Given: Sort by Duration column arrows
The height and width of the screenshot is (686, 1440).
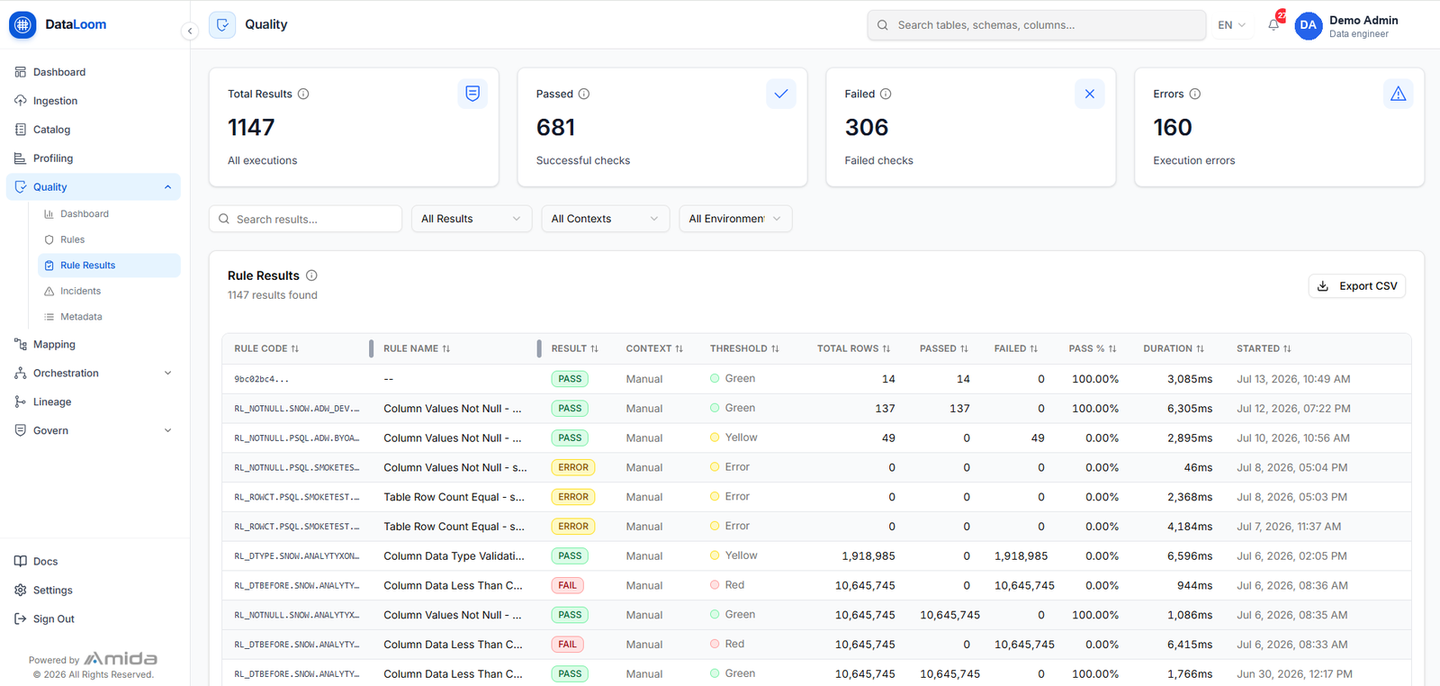Looking at the screenshot, I should [1200, 349].
